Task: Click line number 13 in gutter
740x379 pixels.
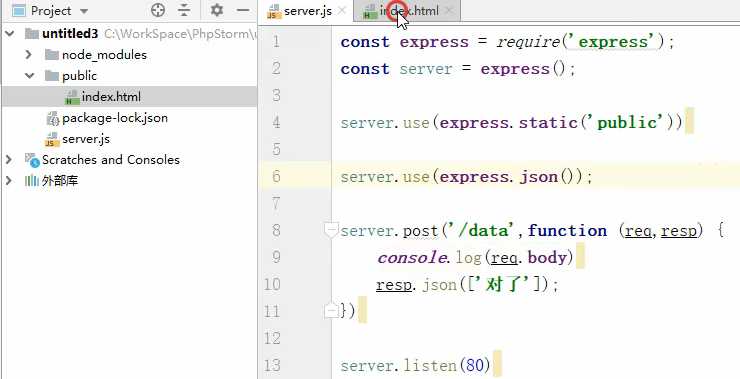Action: pos(272,365)
